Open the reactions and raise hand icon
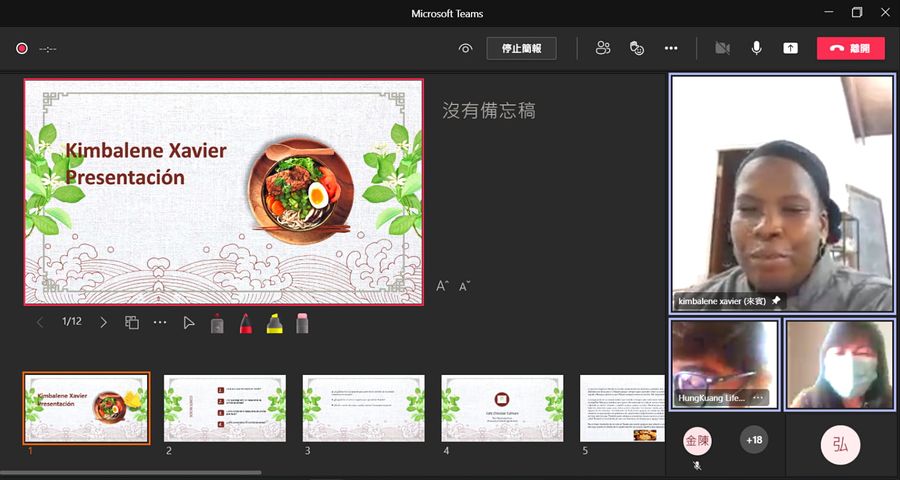Screen dimensions: 900x480 pyautogui.click(x=636, y=48)
